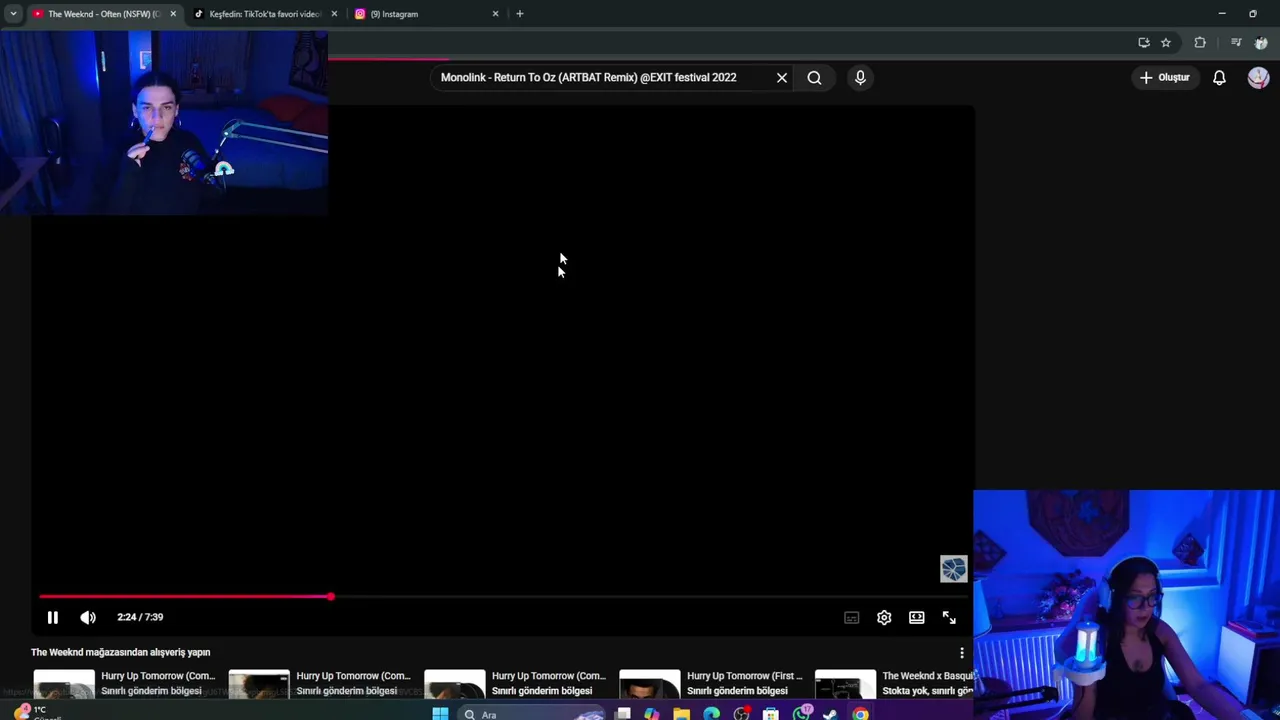Close The Weeknd - Often tab
The image size is (1280, 720).
pos(173,14)
